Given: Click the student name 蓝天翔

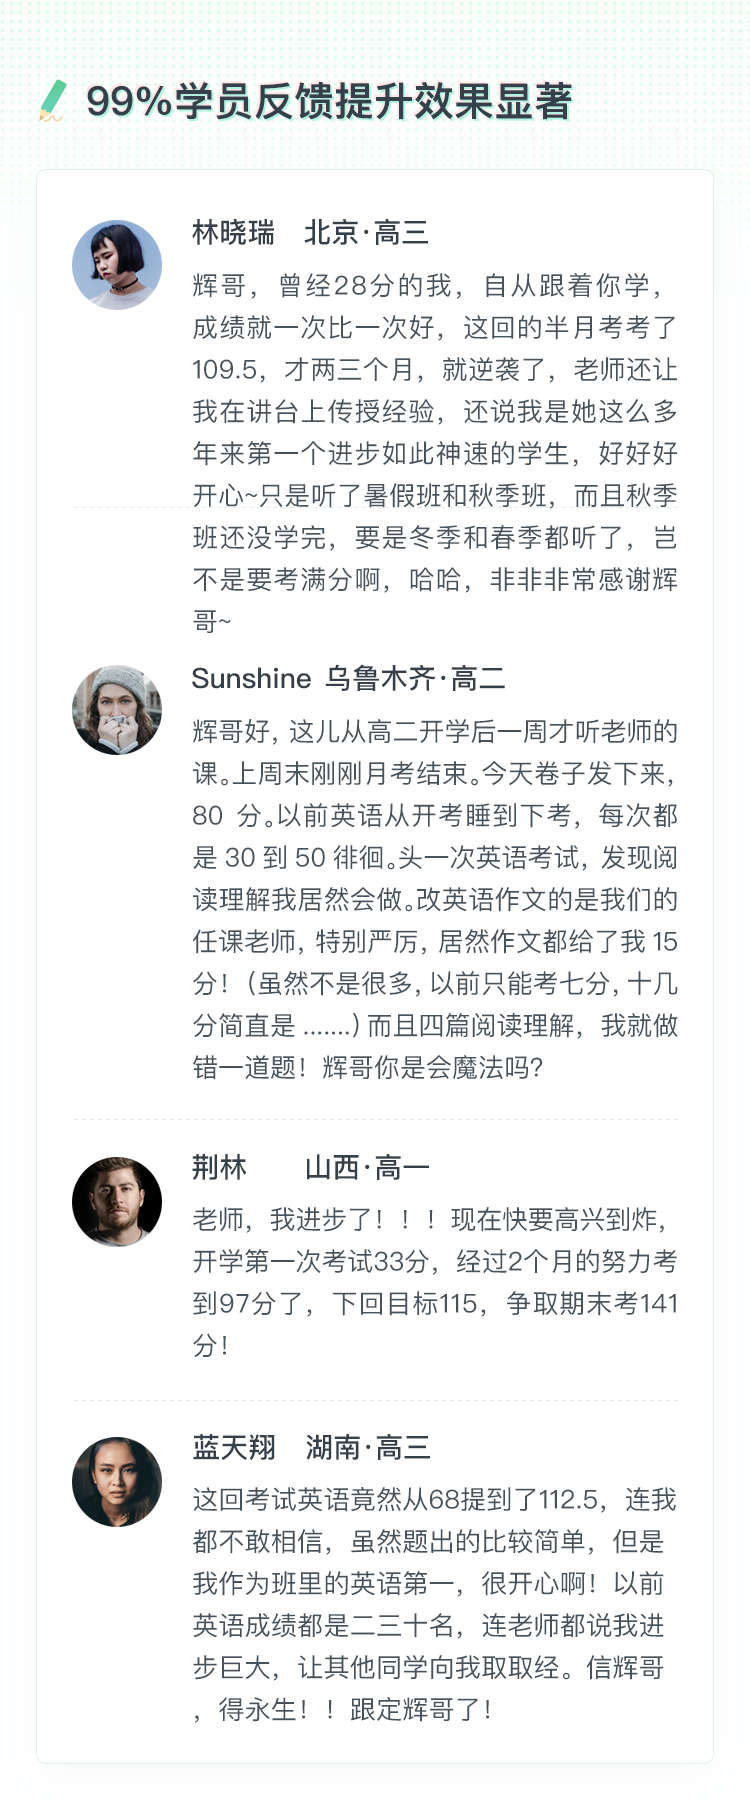Looking at the screenshot, I should pyautogui.click(x=234, y=1447).
